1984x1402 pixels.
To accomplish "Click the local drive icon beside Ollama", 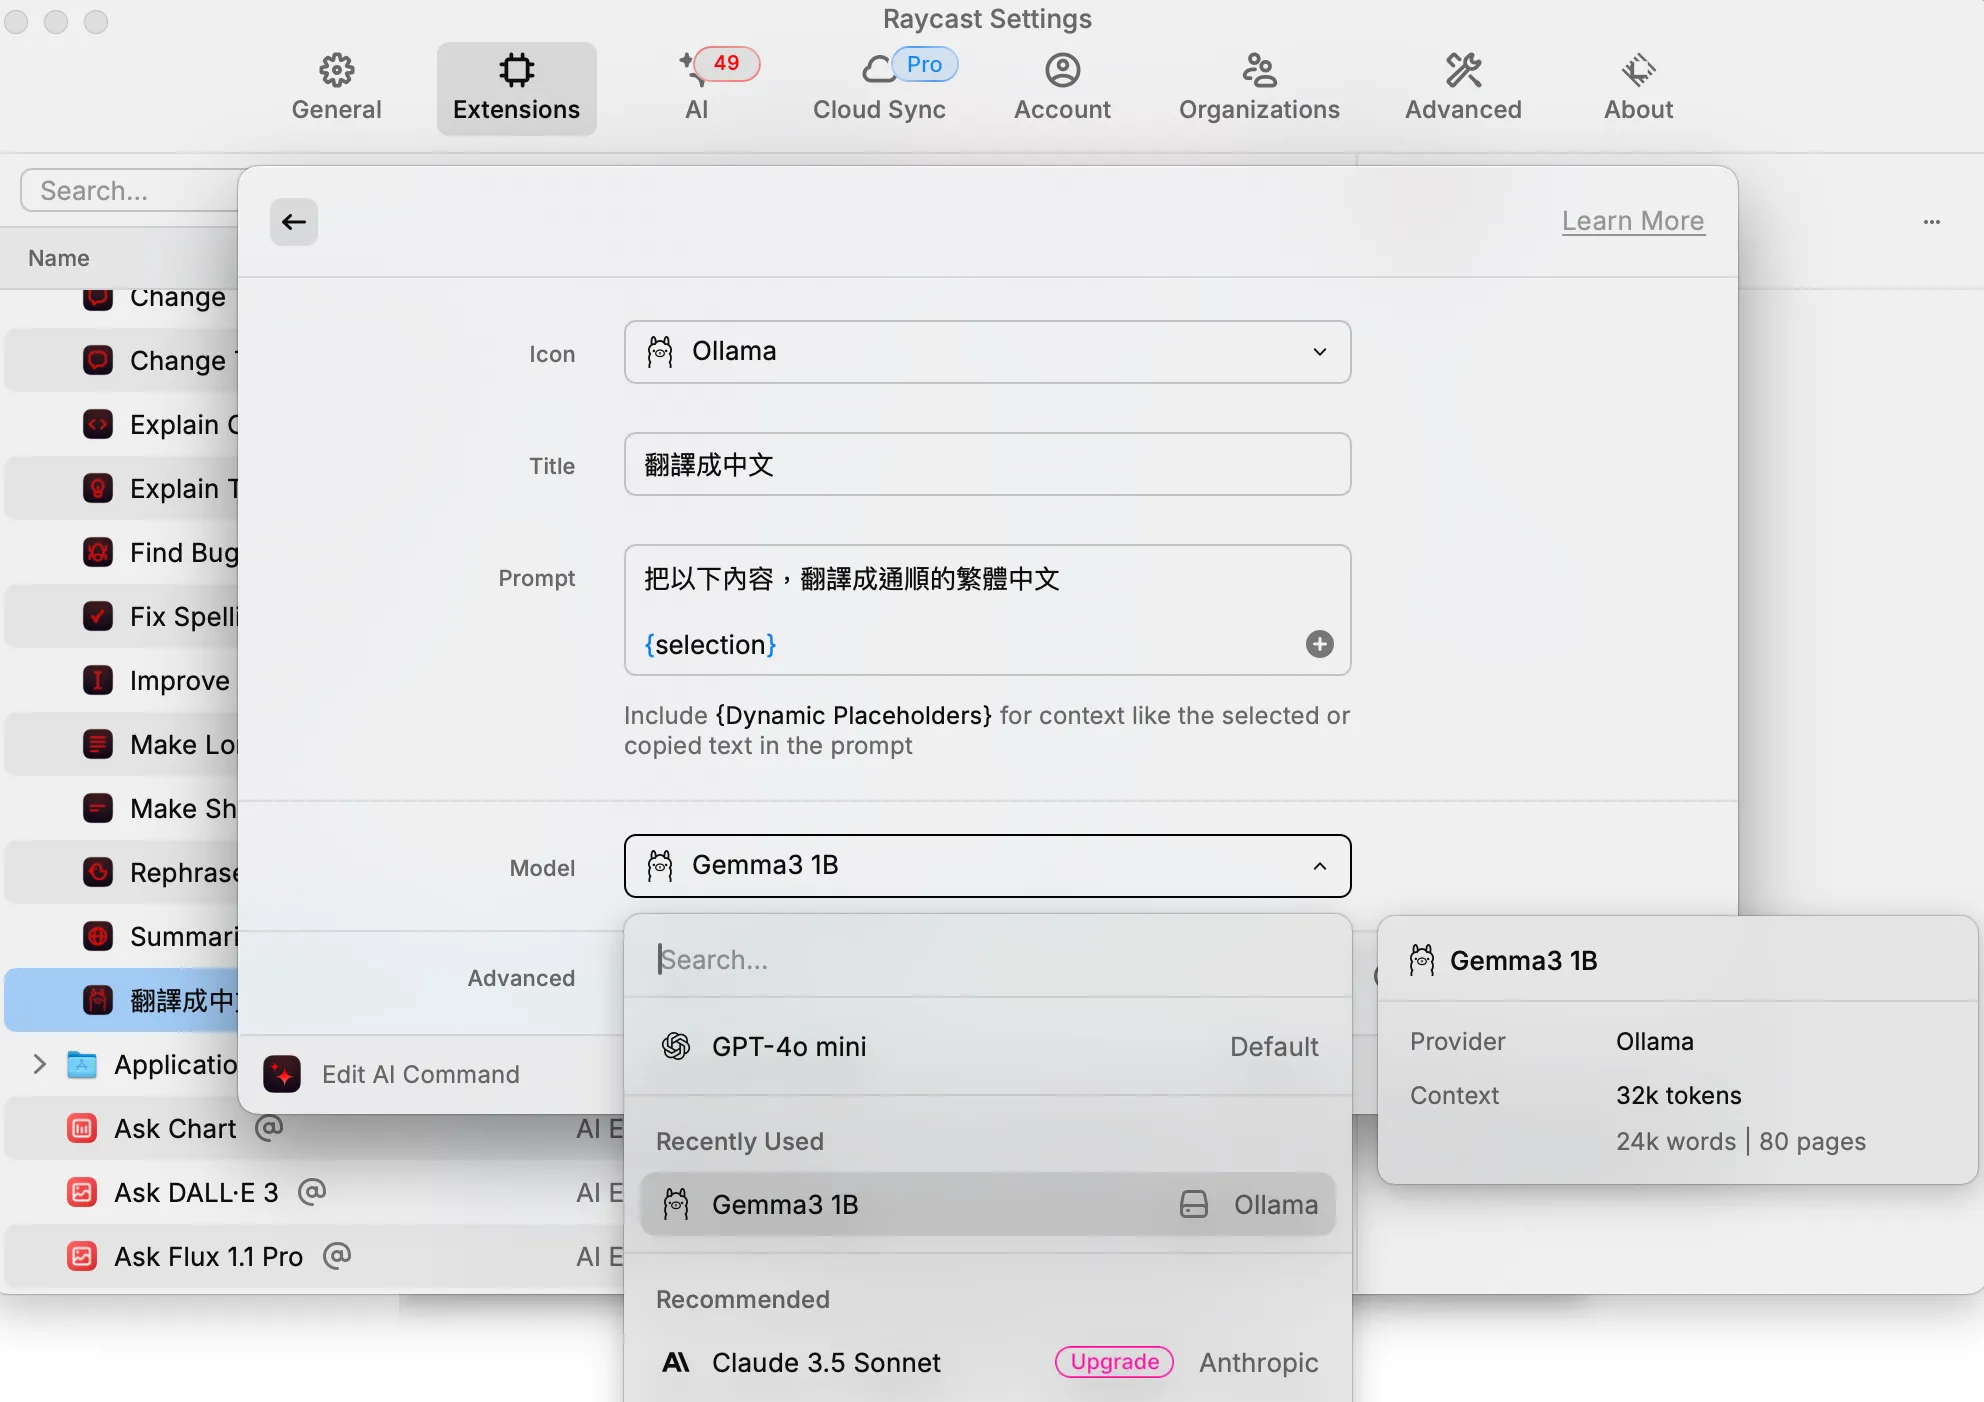I will [x=1194, y=1204].
